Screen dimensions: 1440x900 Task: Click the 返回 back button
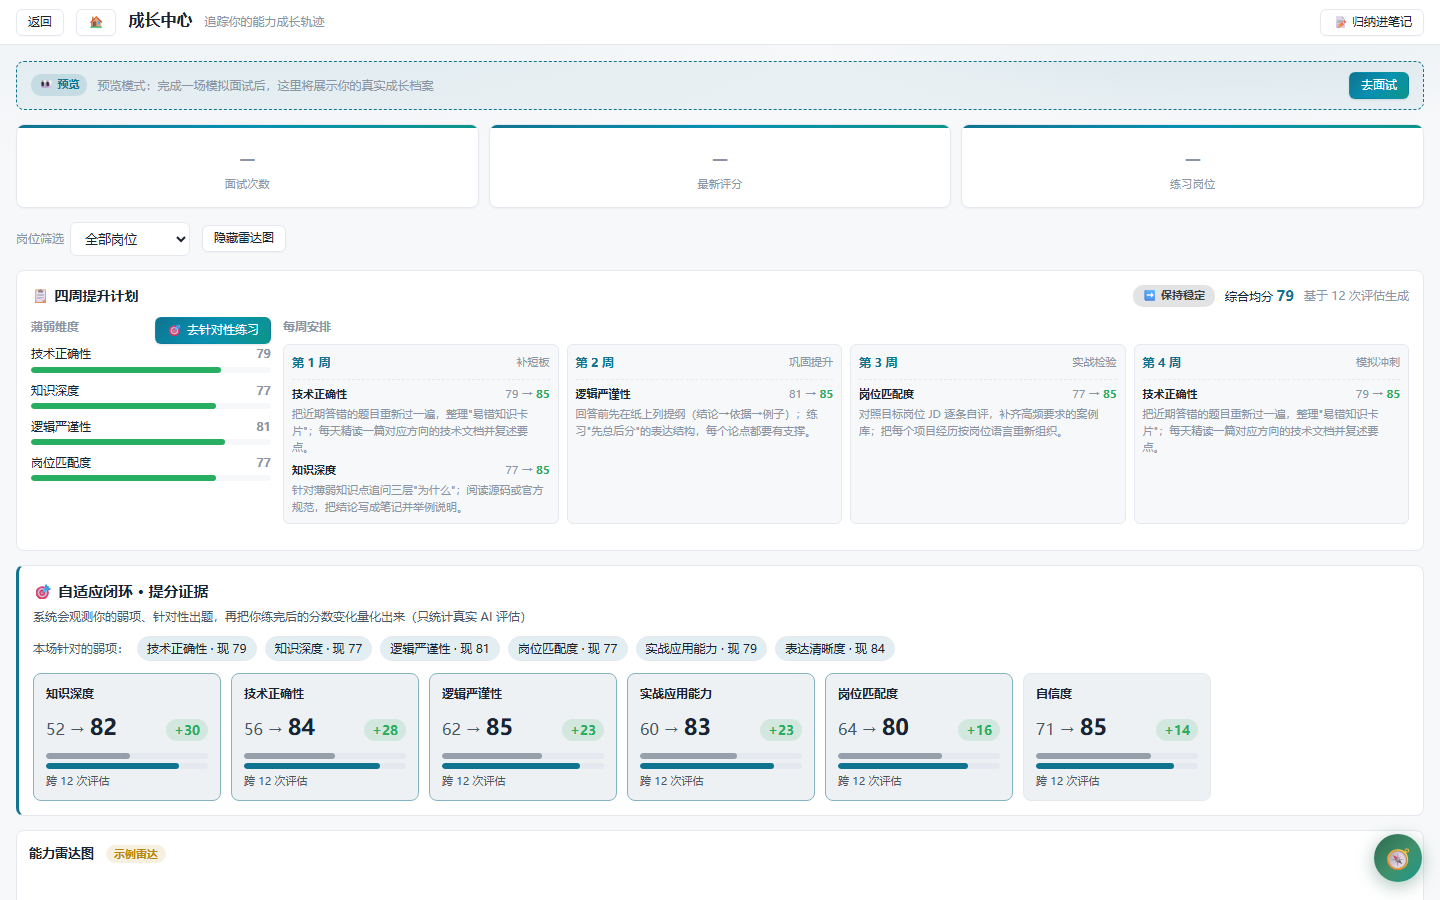[x=40, y=22]
